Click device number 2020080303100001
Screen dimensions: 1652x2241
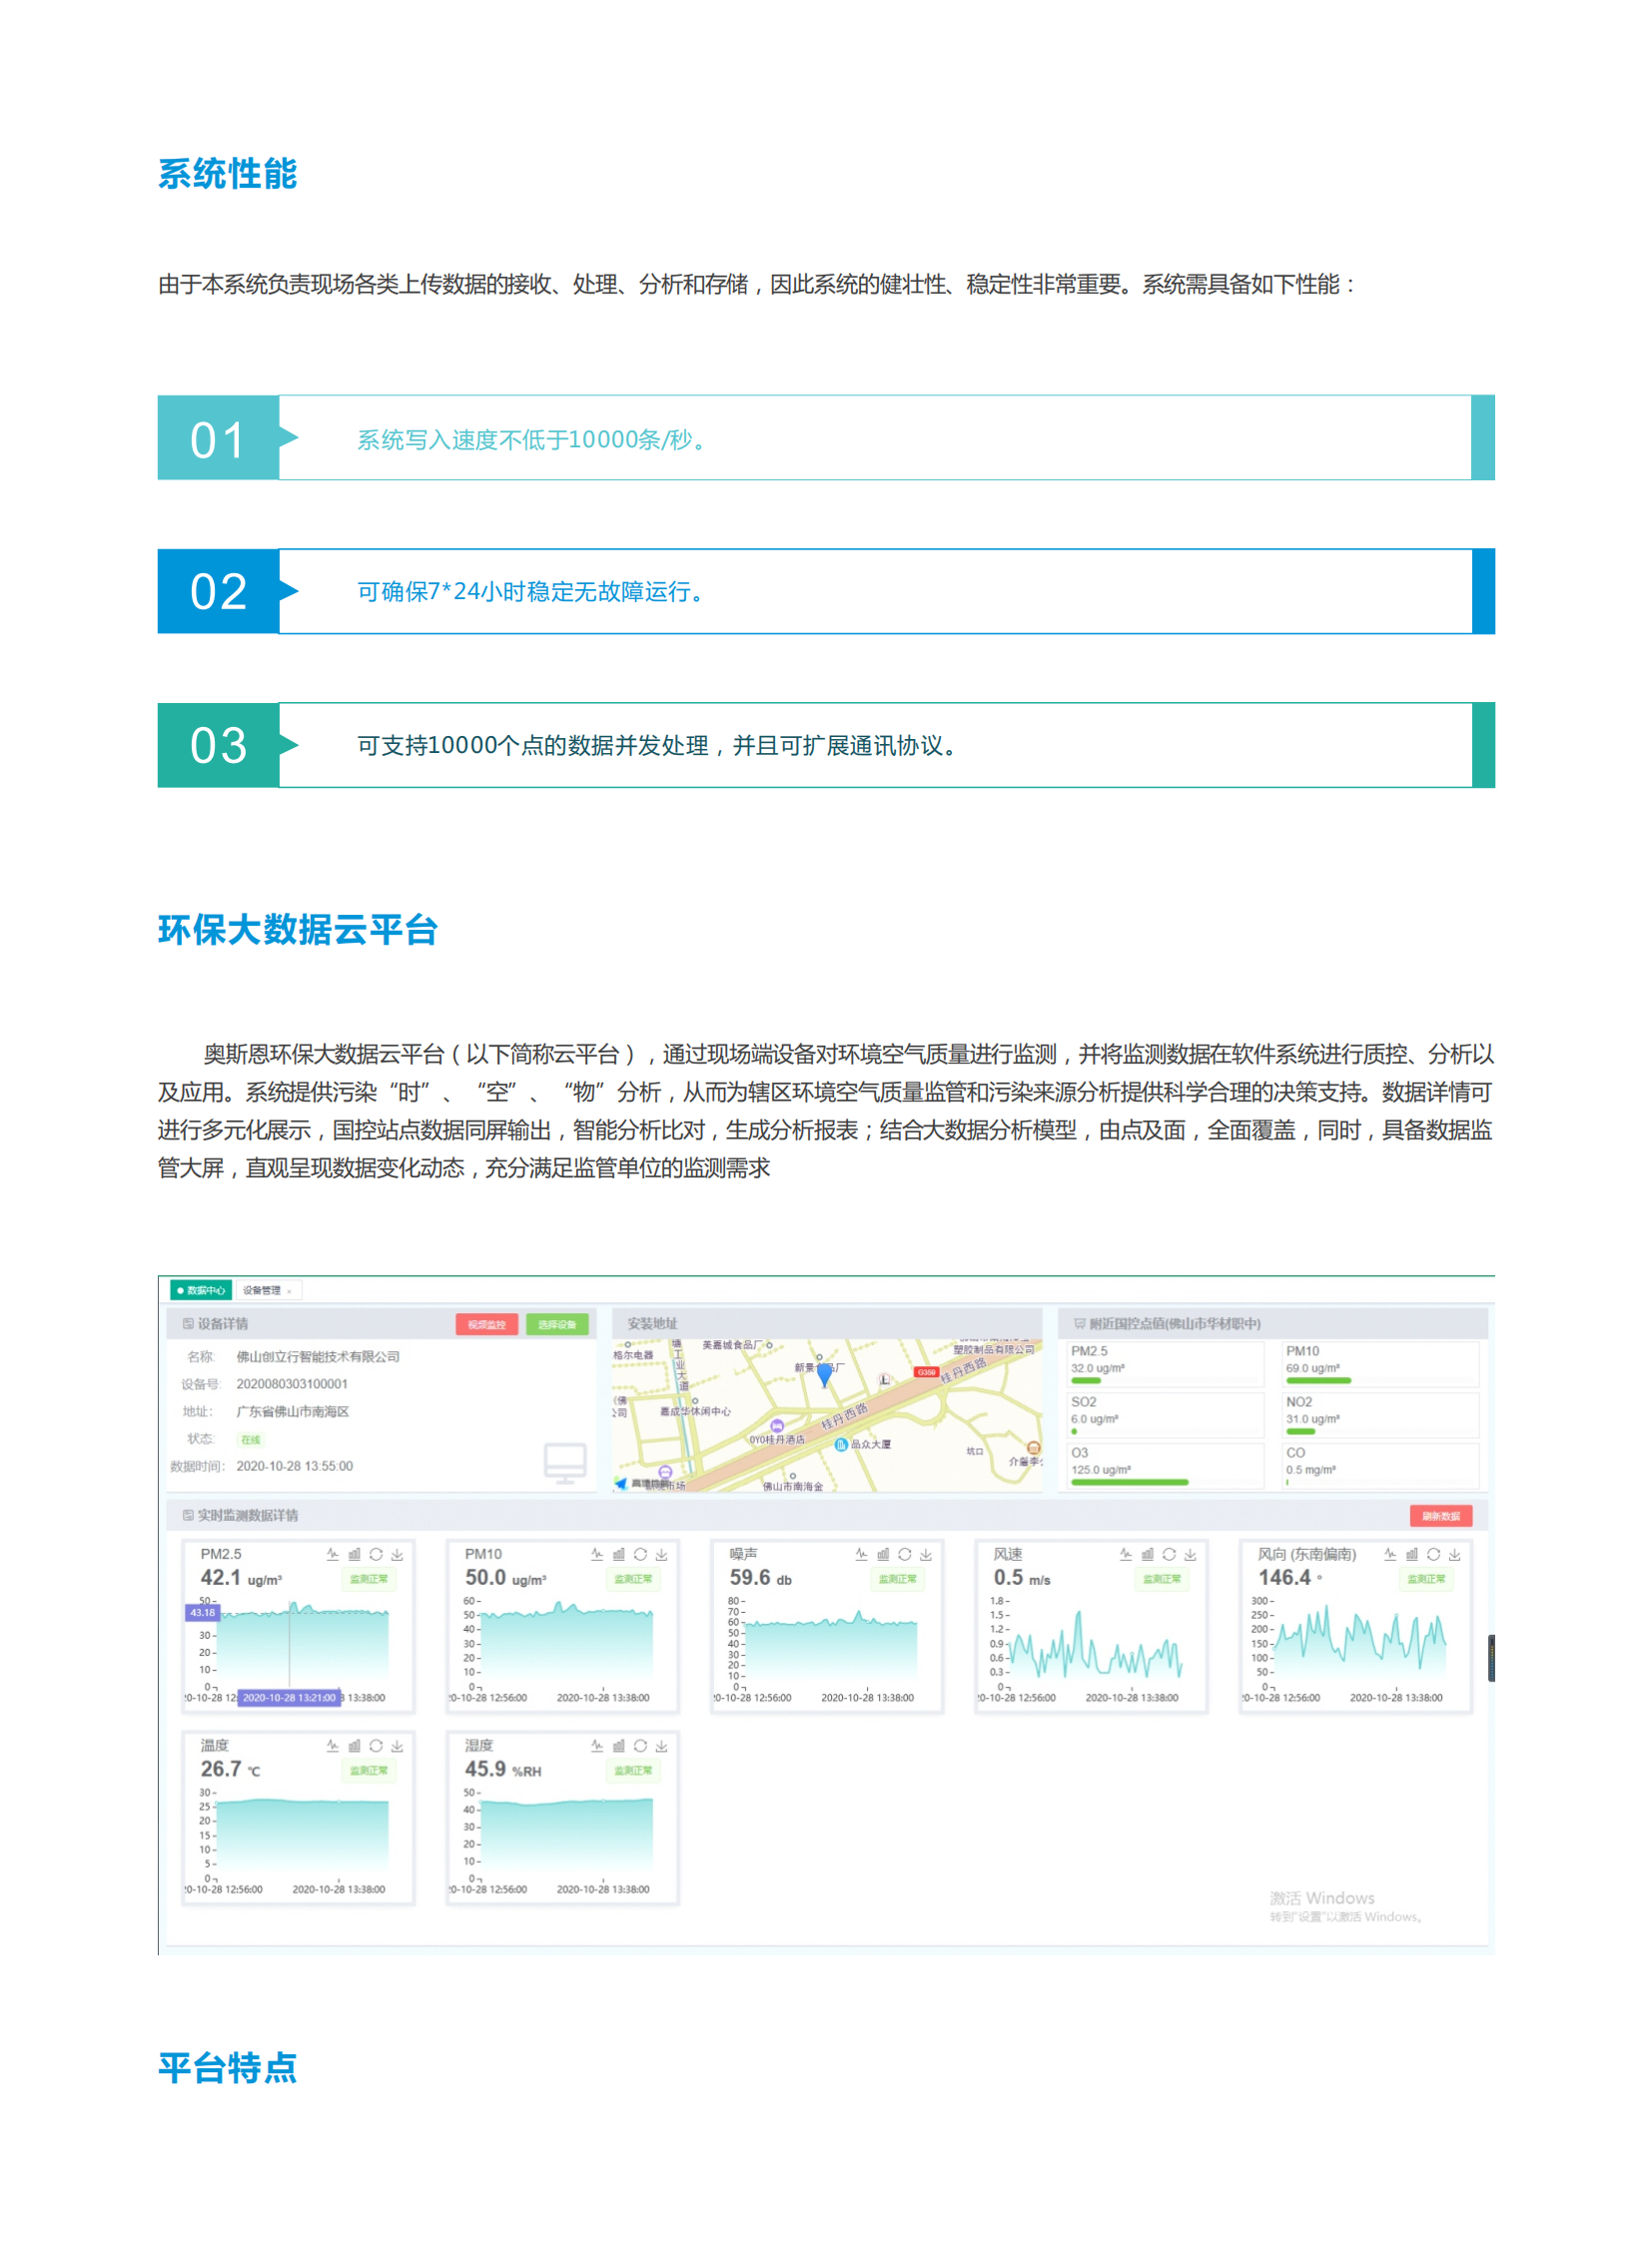292,1384
